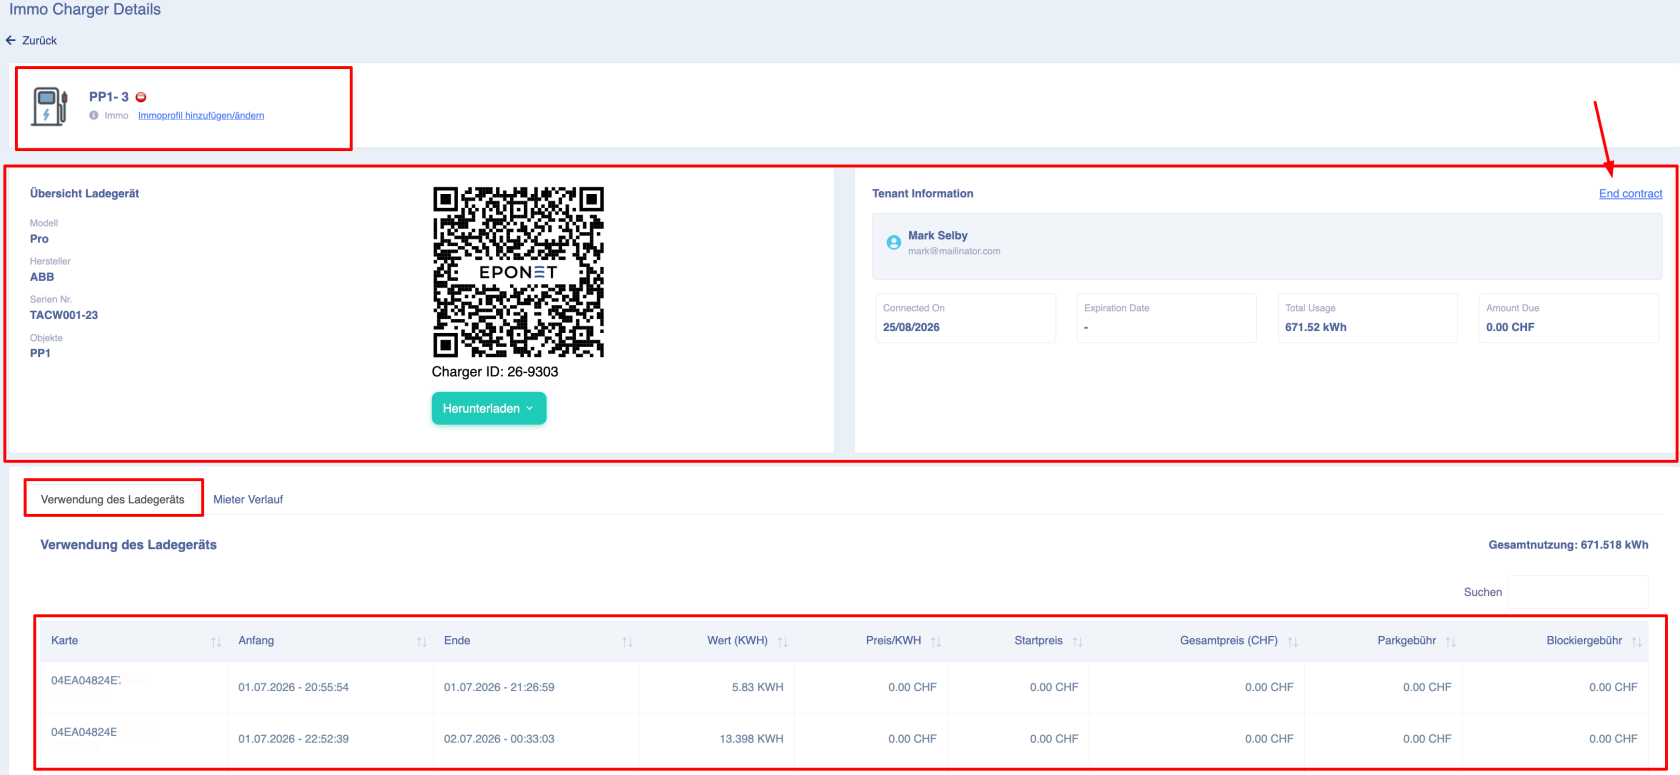Go back using the Zurück arrow
Screen dimensions: 1680x775
pos(11,41)
